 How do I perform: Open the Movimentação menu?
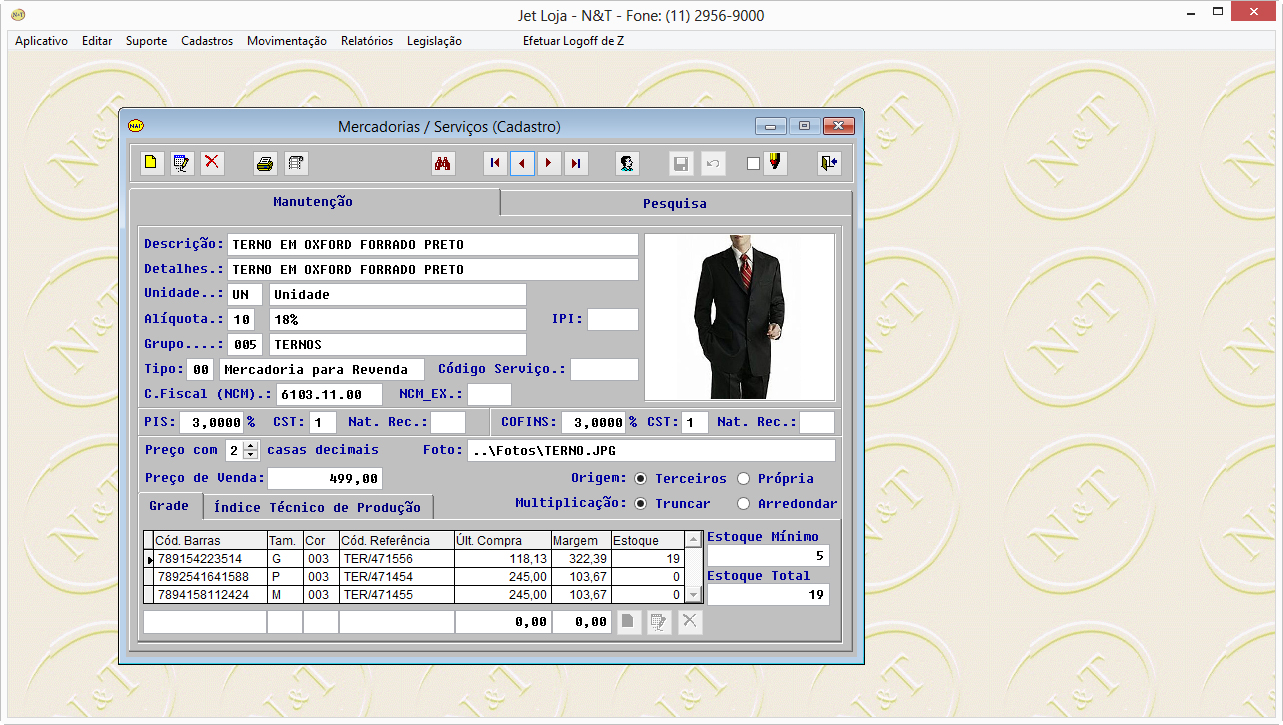[287, 41]
